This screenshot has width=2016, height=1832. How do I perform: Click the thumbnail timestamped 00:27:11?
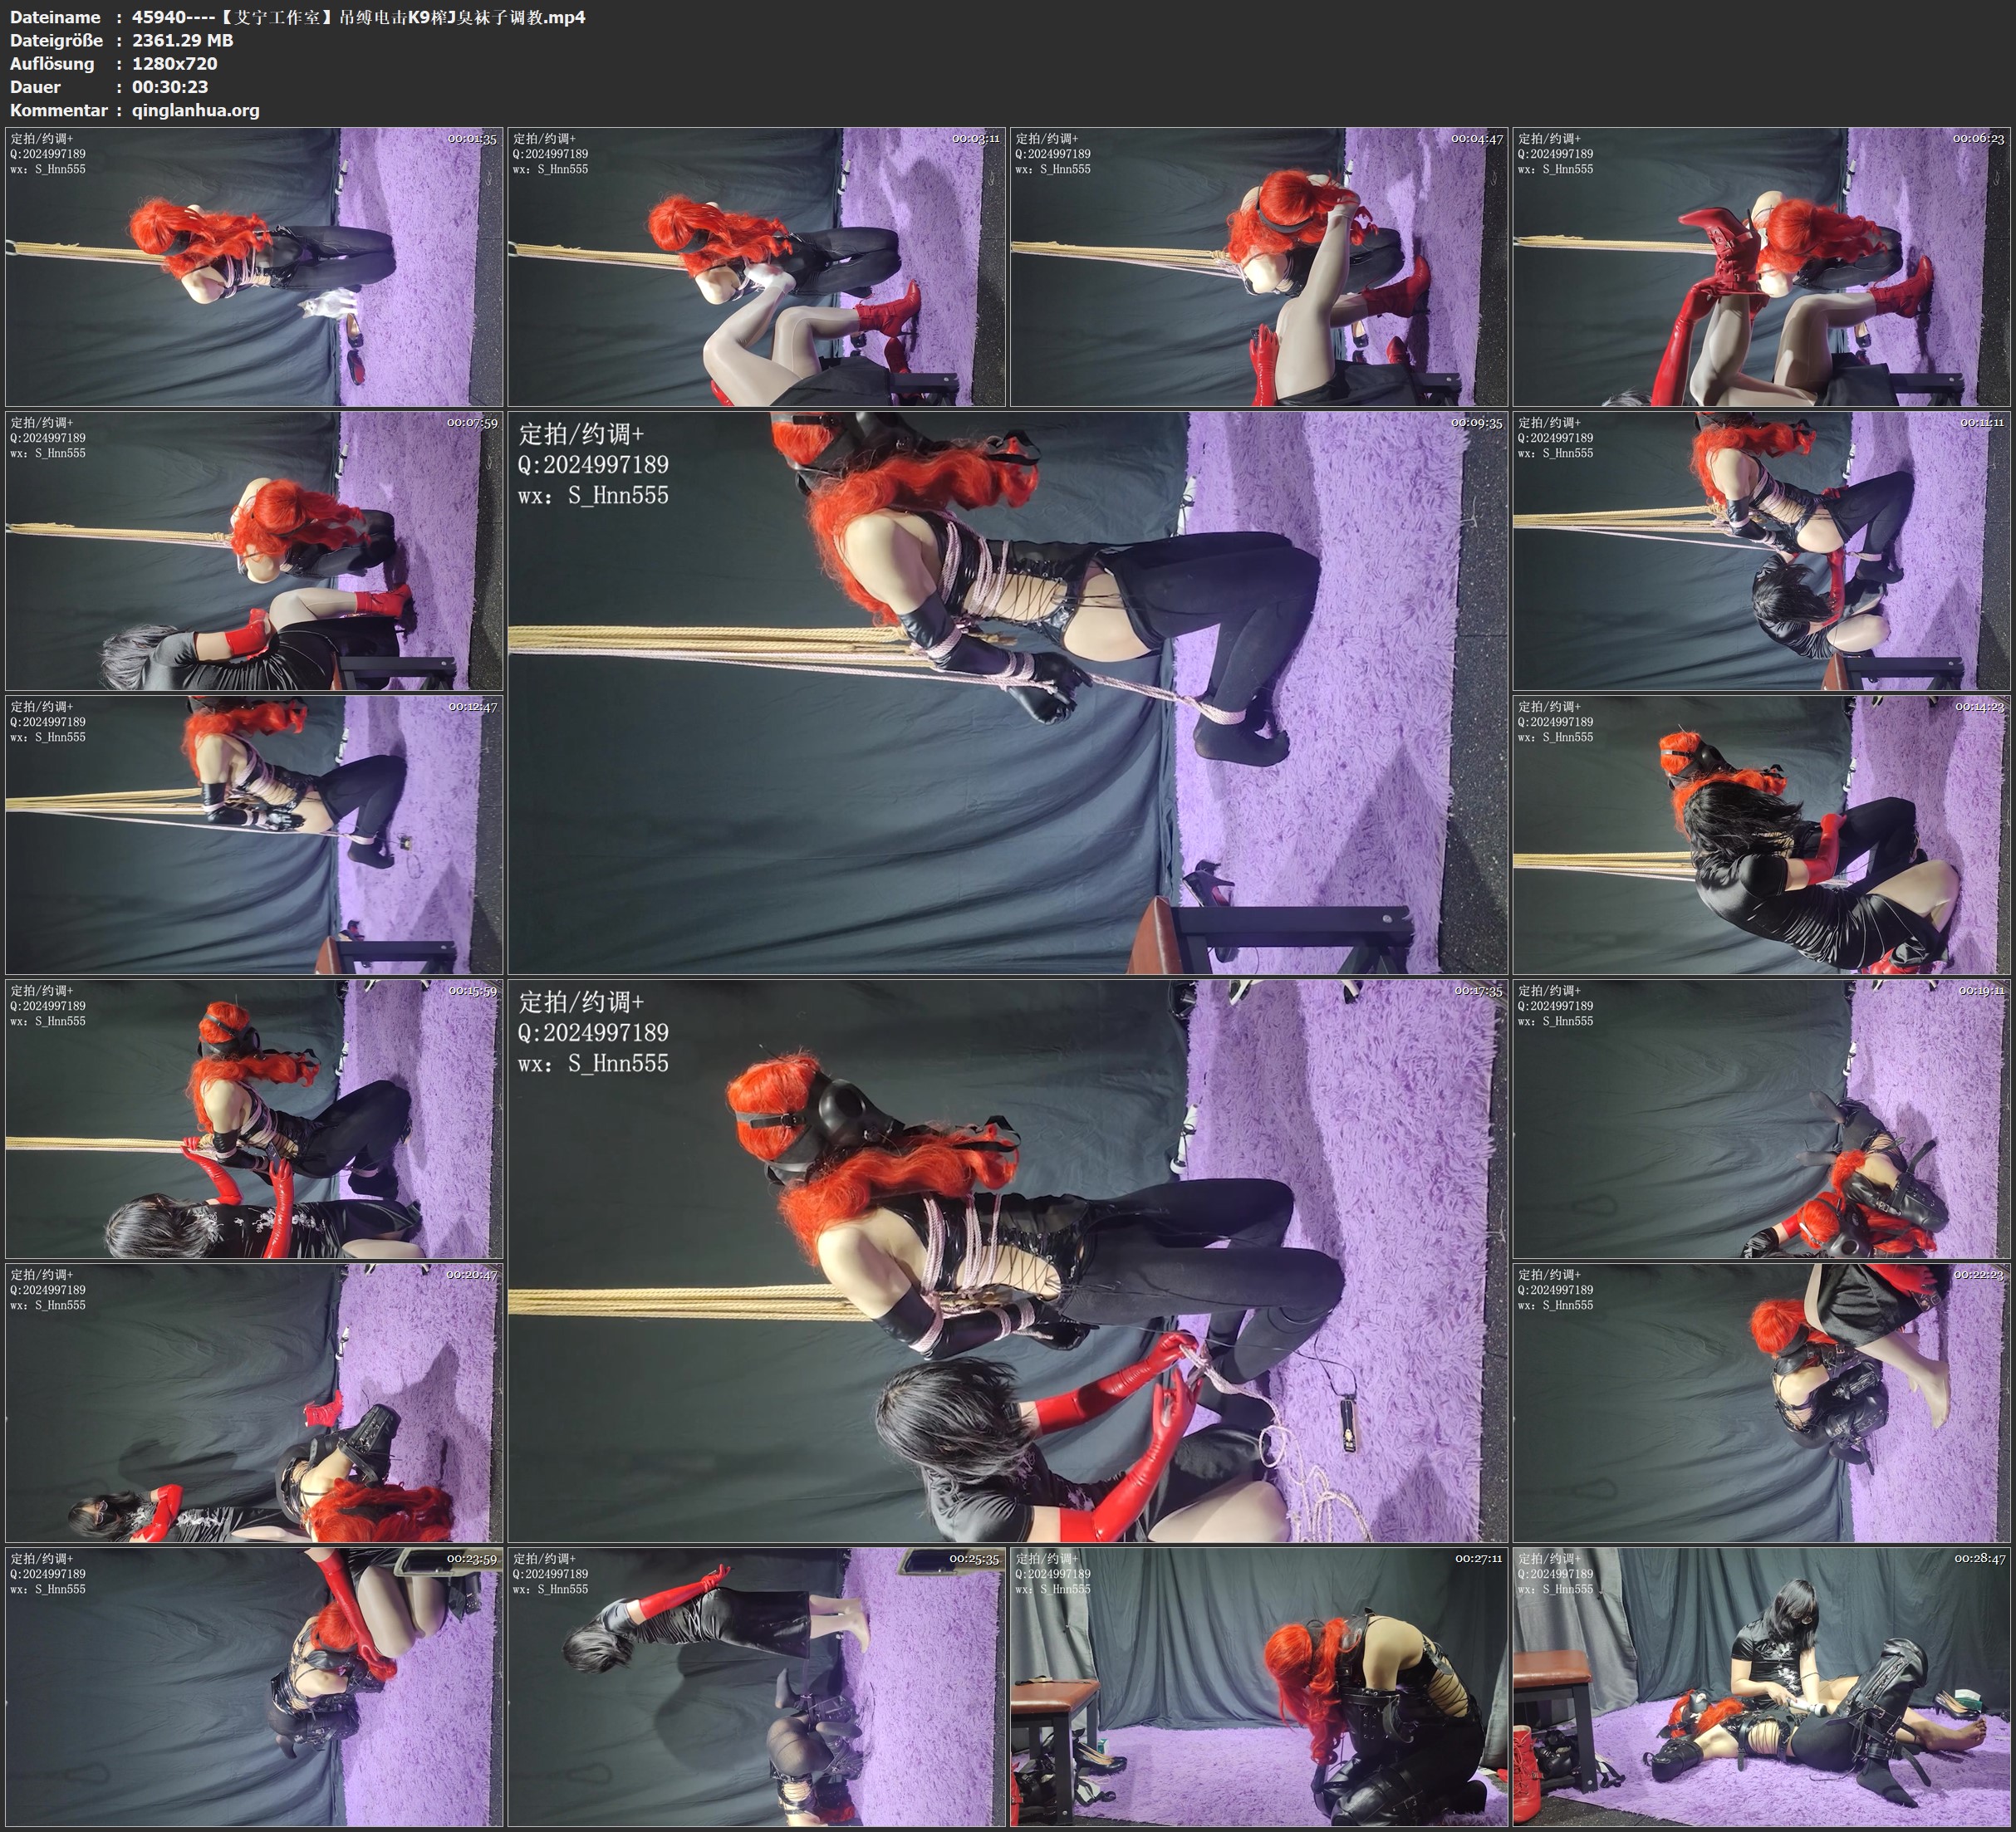(1258, 1686)
